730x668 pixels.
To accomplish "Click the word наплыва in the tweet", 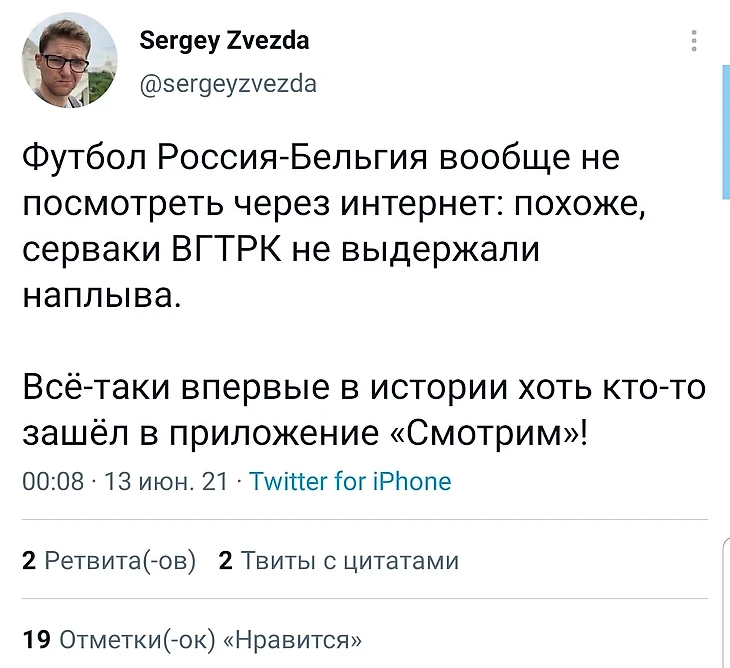I will pyautogui.click(x=98, y=296).
